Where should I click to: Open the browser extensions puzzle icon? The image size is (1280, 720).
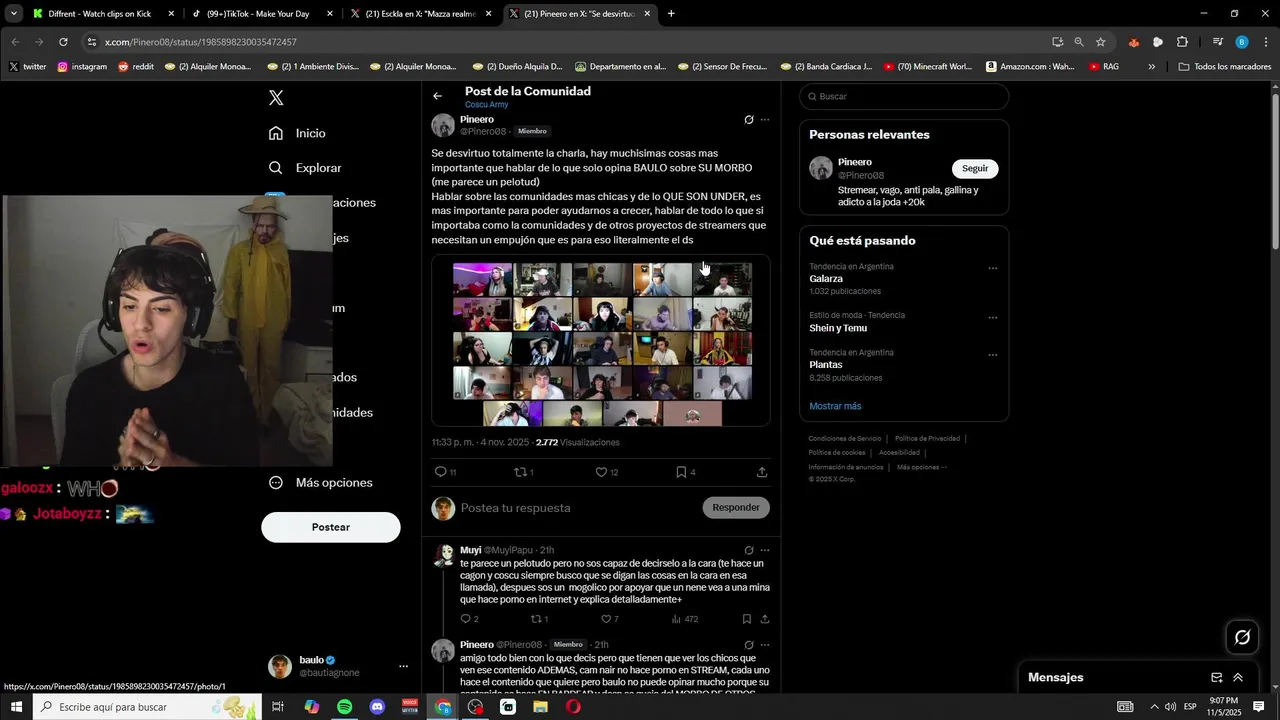coord(1182,42)
